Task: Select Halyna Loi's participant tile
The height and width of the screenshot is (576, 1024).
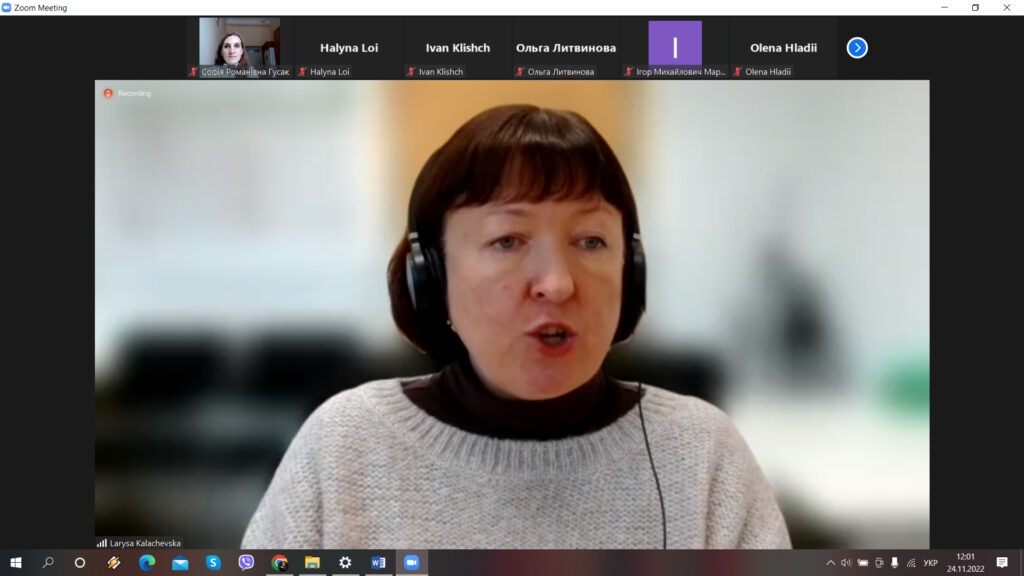Action: pos(349,48)
